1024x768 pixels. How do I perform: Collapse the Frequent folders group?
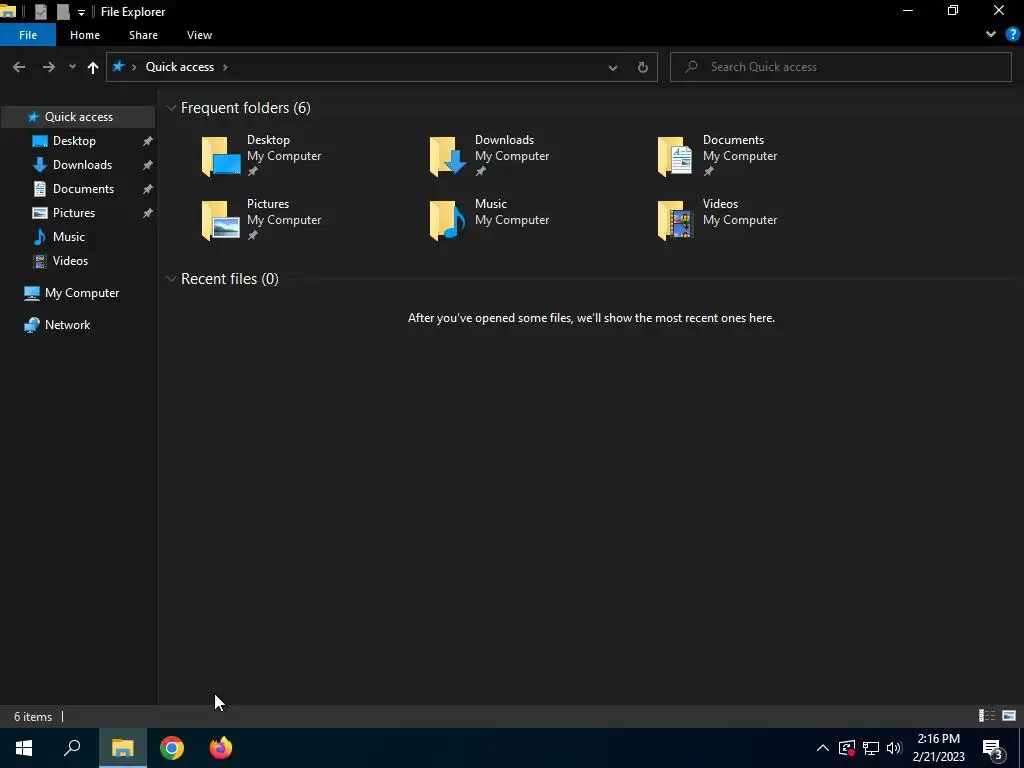(171, 108)
